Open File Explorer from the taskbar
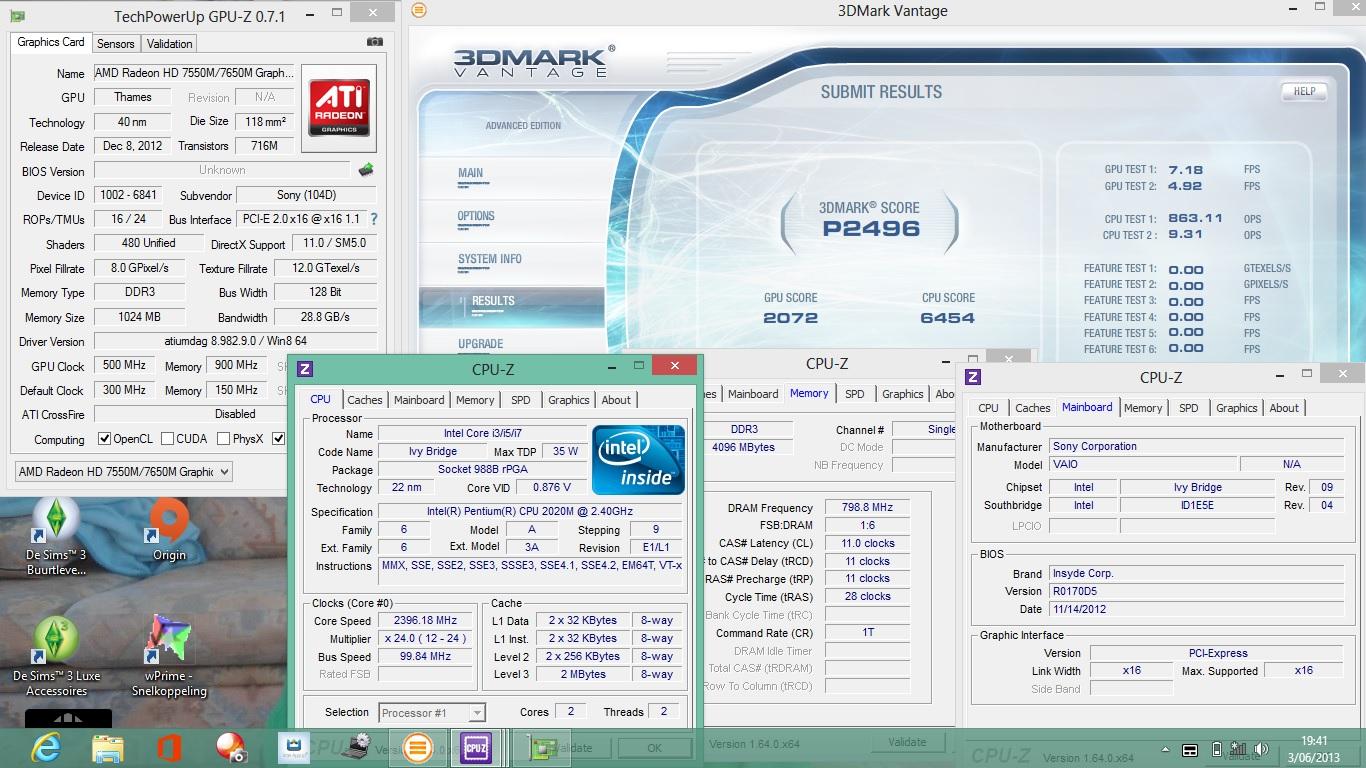 (107, 748)
